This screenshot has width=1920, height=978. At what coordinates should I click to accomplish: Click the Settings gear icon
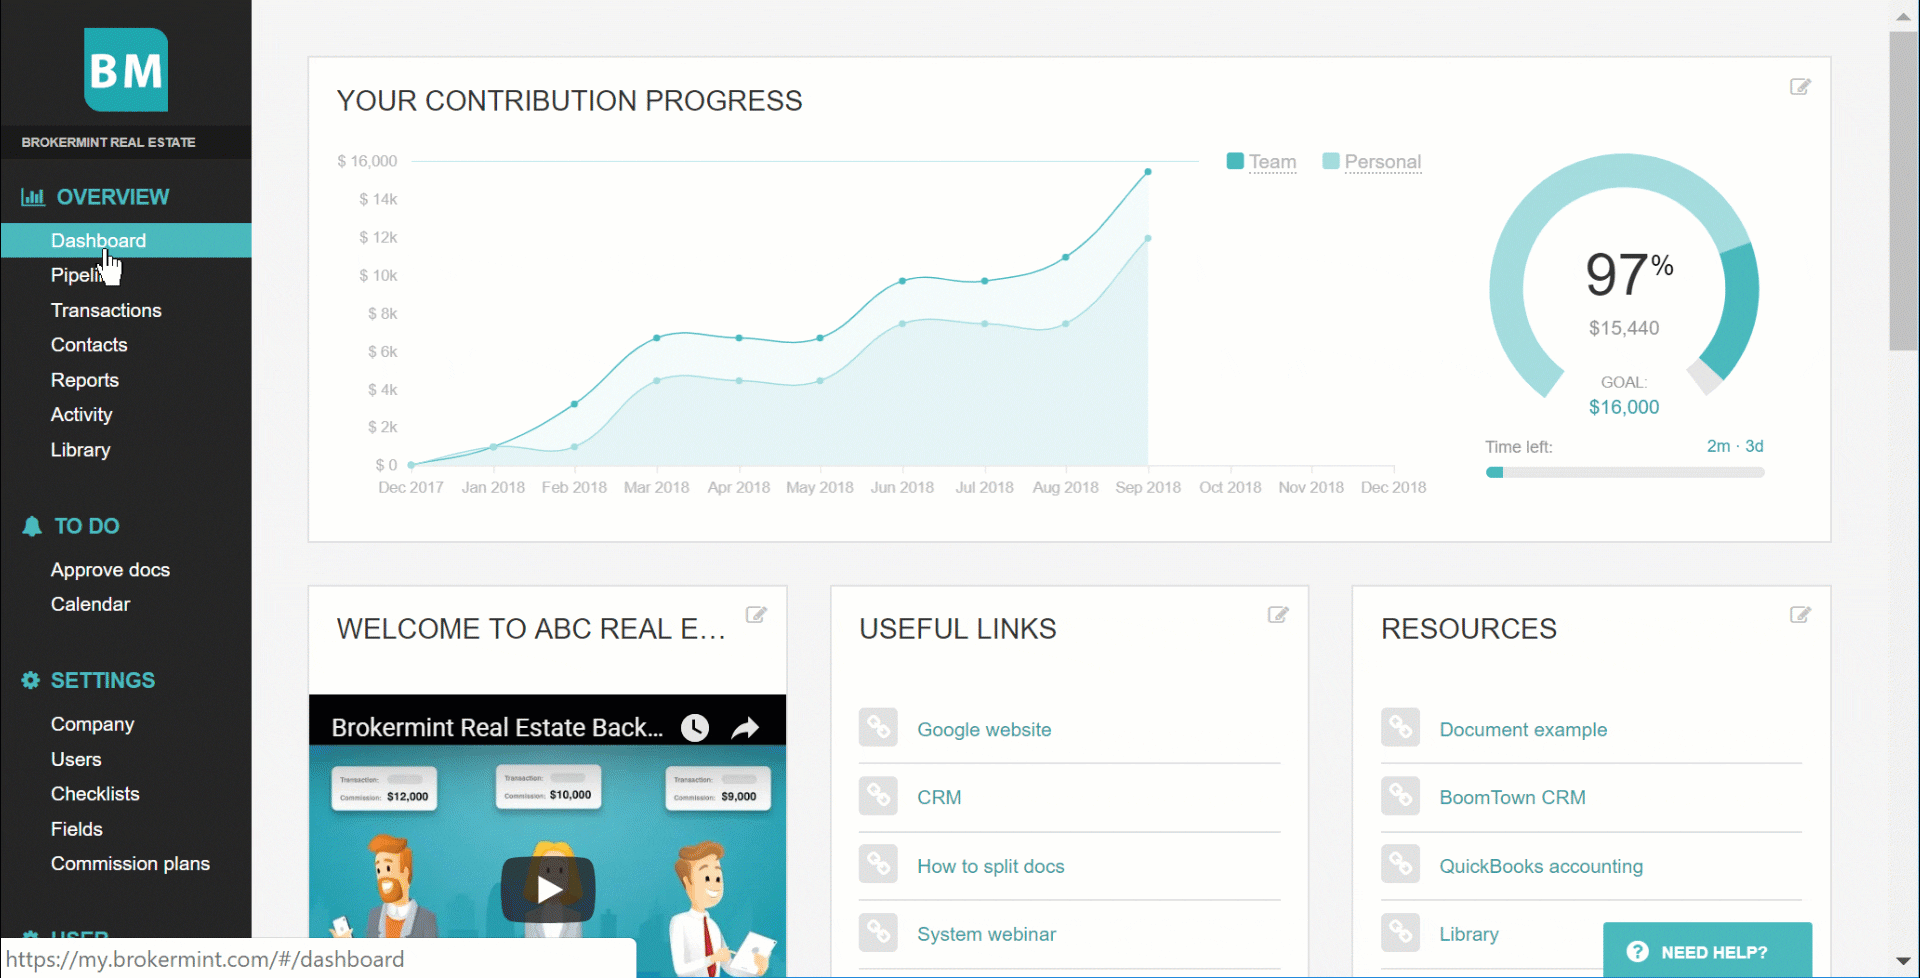(x=31, y=680)
